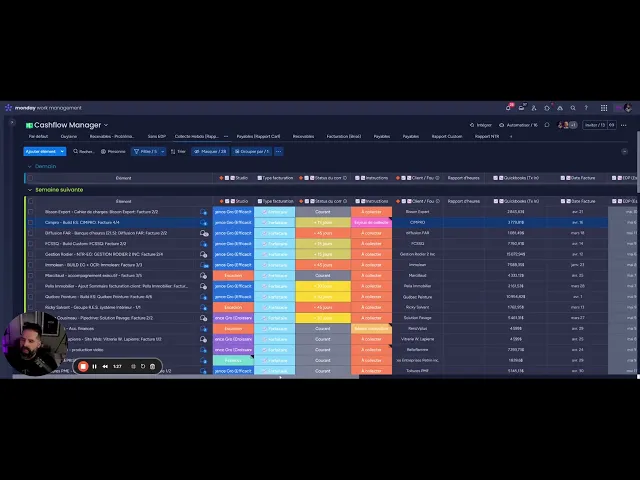Stop the screen recording with red button
The image size is (640, 480).
pos(83,366)
